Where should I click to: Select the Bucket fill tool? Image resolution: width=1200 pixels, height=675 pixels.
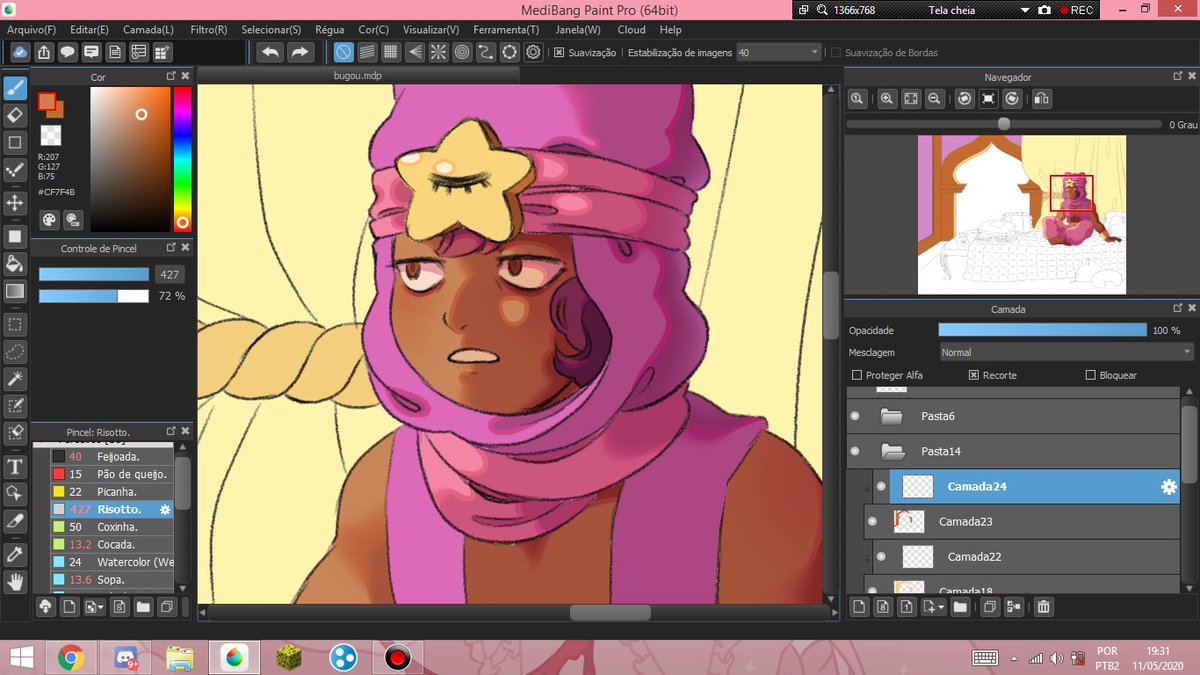pyautogui.click(x=15, y=264)
